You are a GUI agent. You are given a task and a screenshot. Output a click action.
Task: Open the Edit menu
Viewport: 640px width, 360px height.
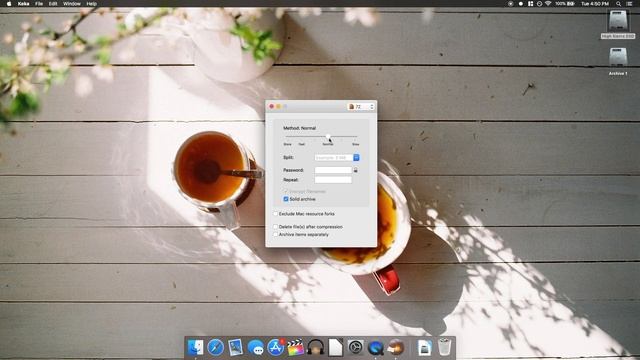coord(53,4)
